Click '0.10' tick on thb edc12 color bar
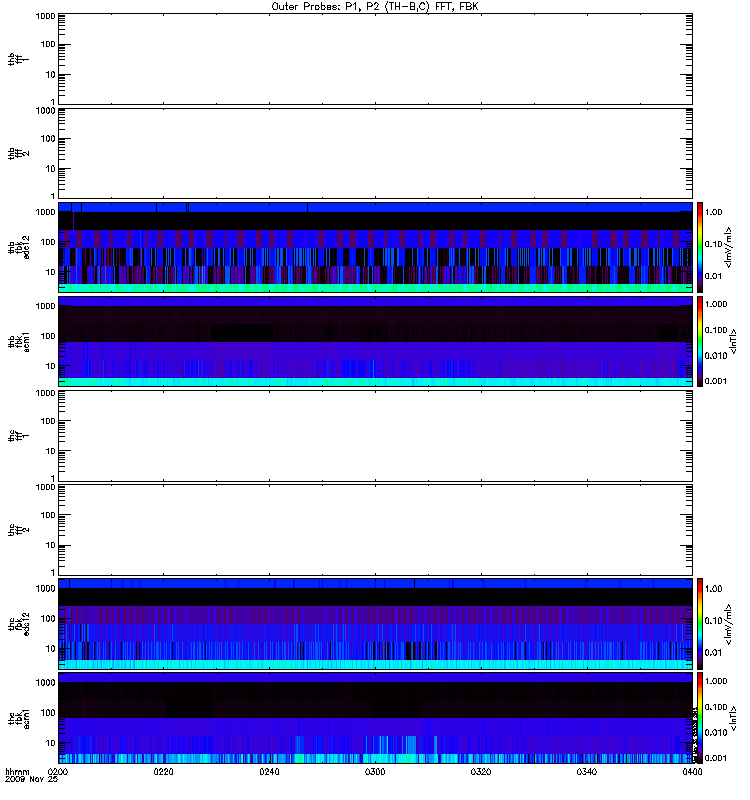Screen dimensions: 750x800 pos(713,244)
